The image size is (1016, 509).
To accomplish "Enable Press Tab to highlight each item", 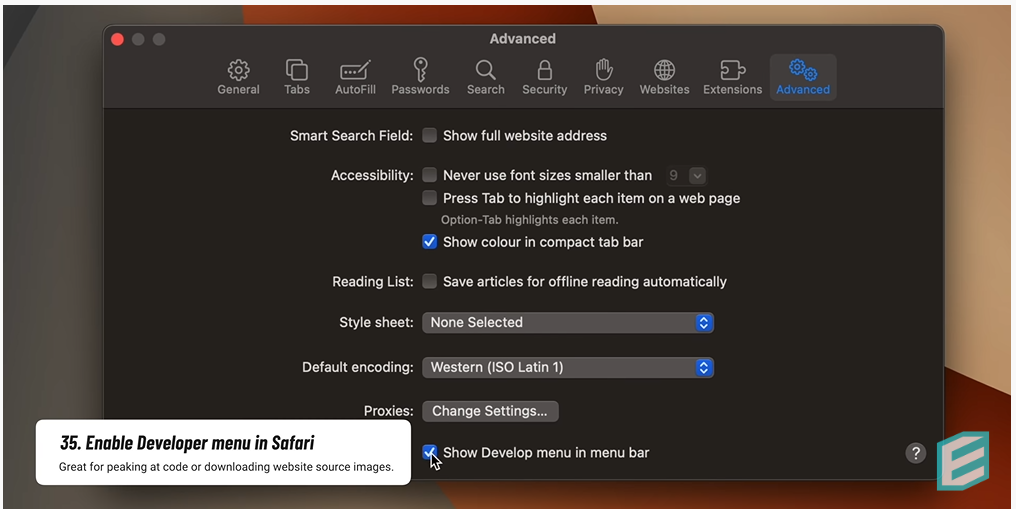I will tap(429, 198).
